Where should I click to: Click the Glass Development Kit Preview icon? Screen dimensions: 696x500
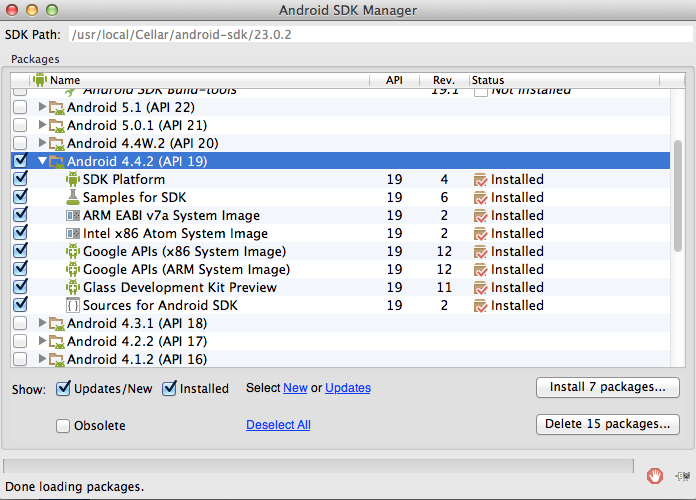pyautogui.click(x=73, y=287)
